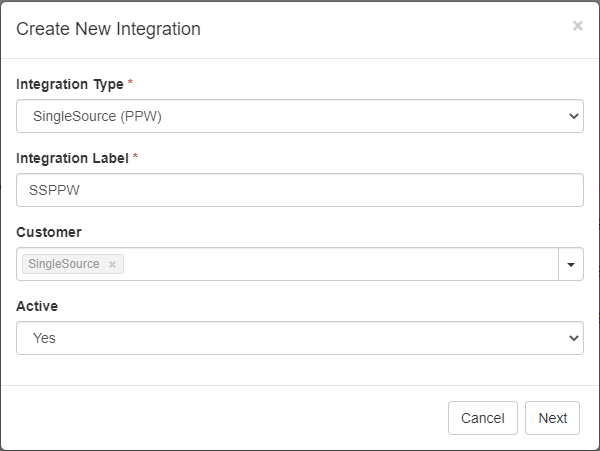Click the Customer field label

click(x=49, y=232)
